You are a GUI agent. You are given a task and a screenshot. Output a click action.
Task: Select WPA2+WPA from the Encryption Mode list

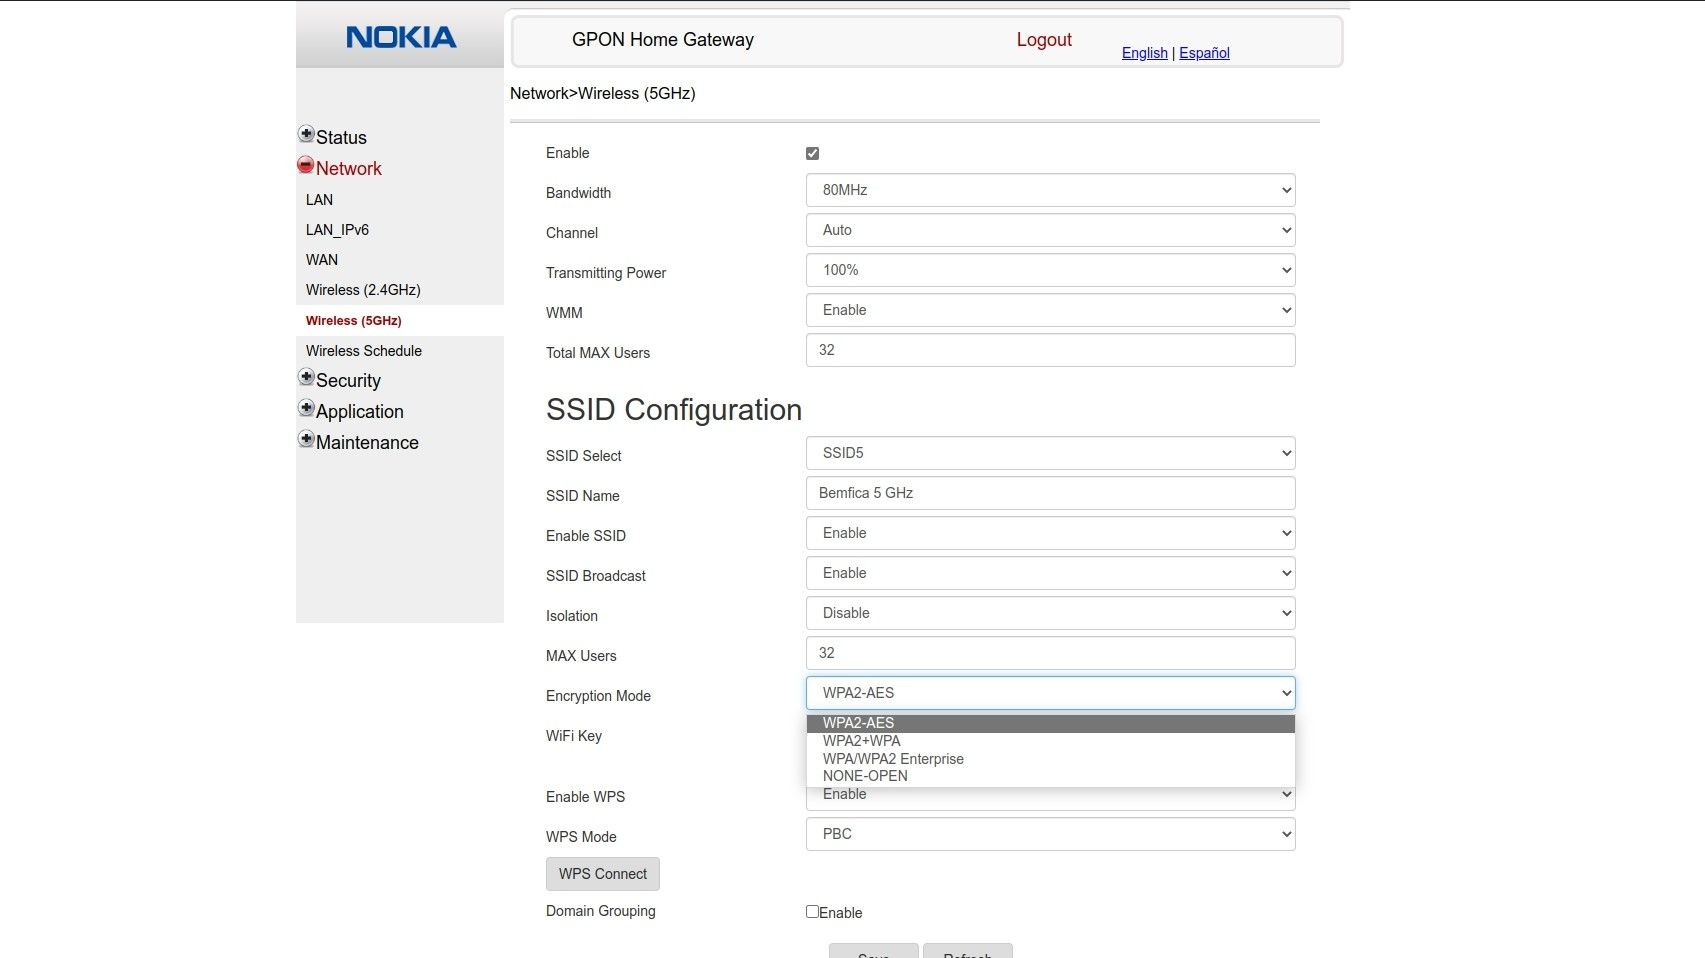click(x=860, y=741)
